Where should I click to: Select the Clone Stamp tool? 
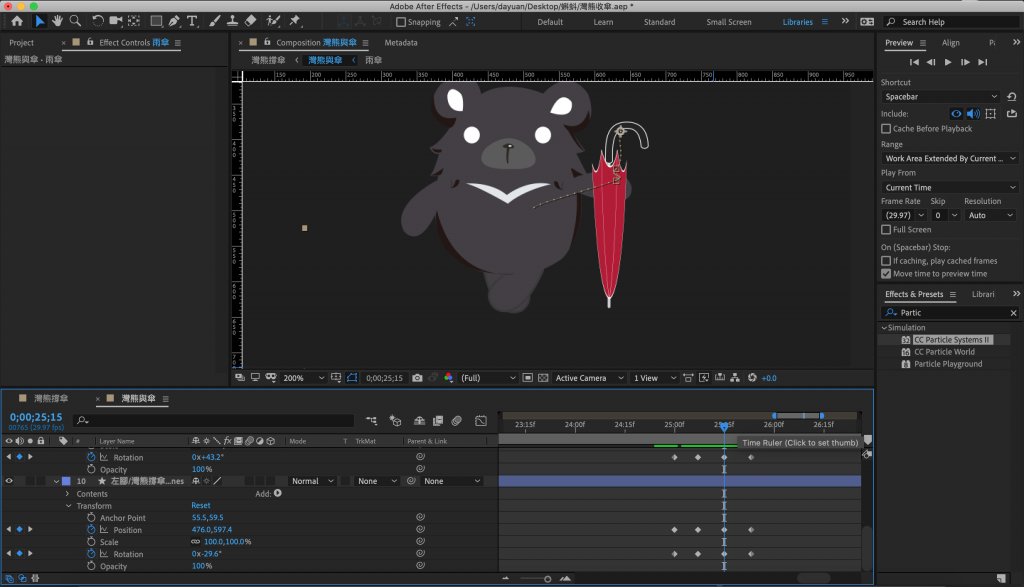[x=231, y=21]
